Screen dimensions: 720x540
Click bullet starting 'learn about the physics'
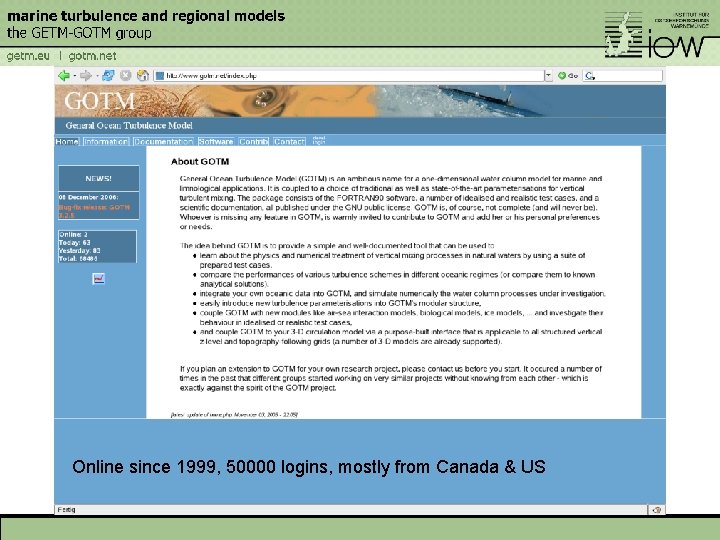[x=392, y=260]
